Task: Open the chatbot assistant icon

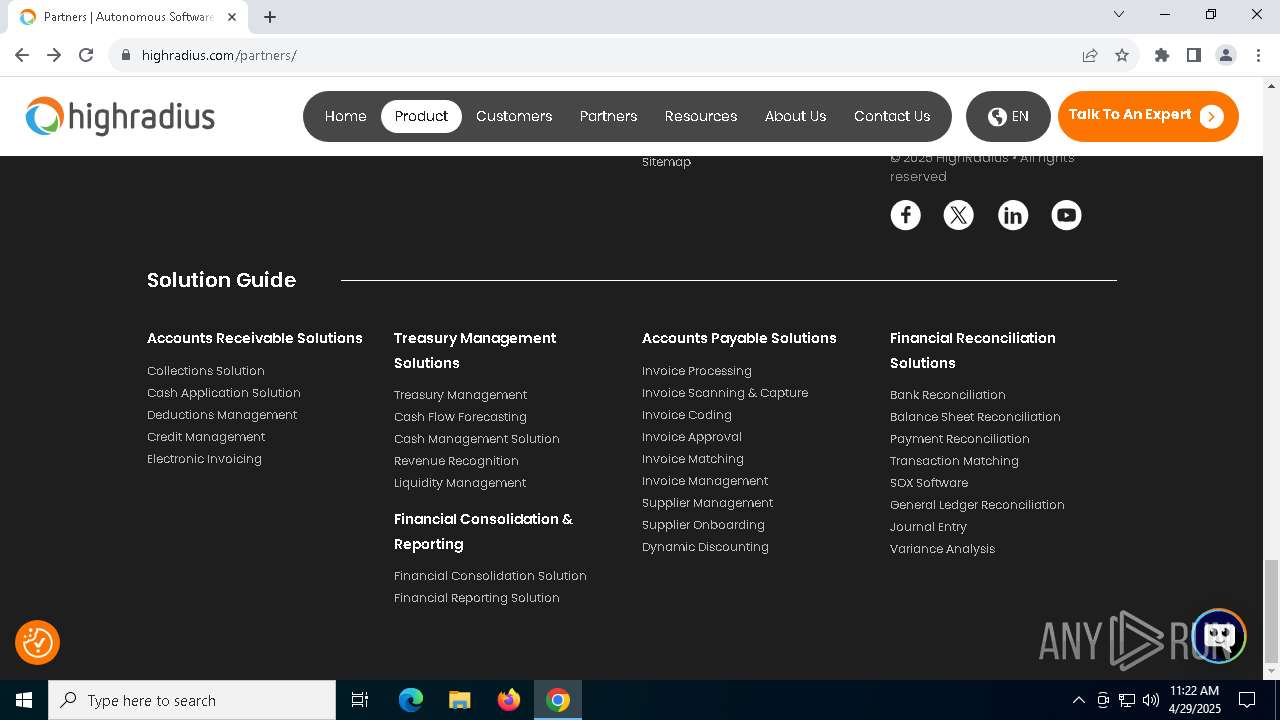Action: 1218,636
